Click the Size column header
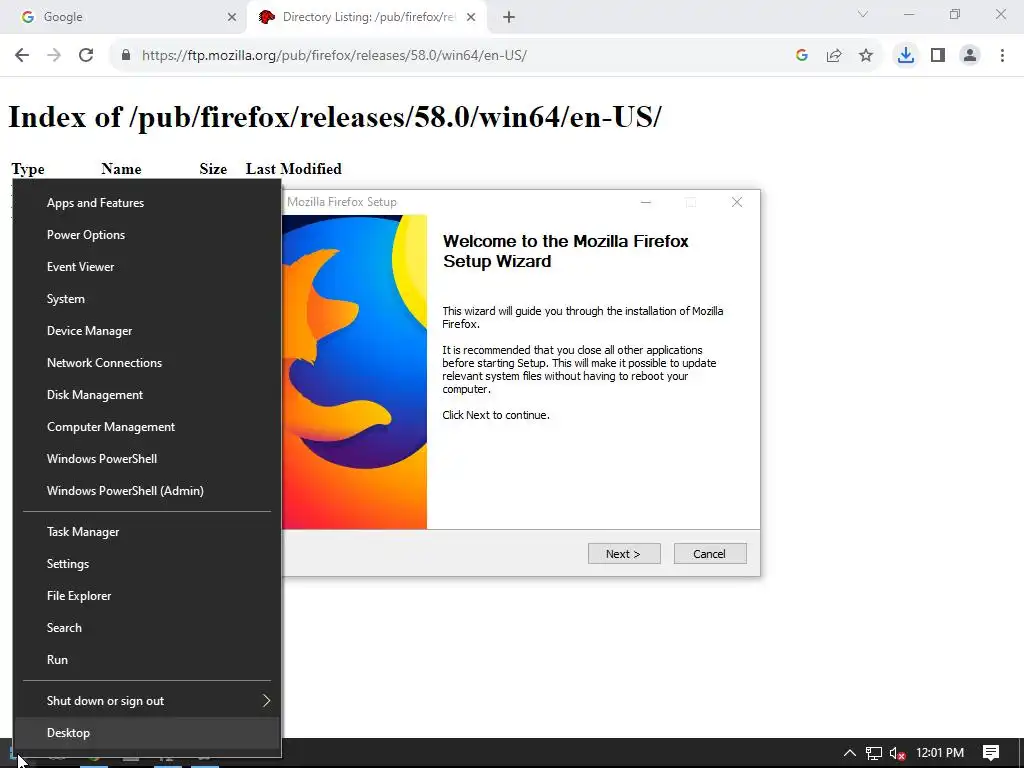The image size is (1024, 768). pyautogui.click(x=213, y=169)
